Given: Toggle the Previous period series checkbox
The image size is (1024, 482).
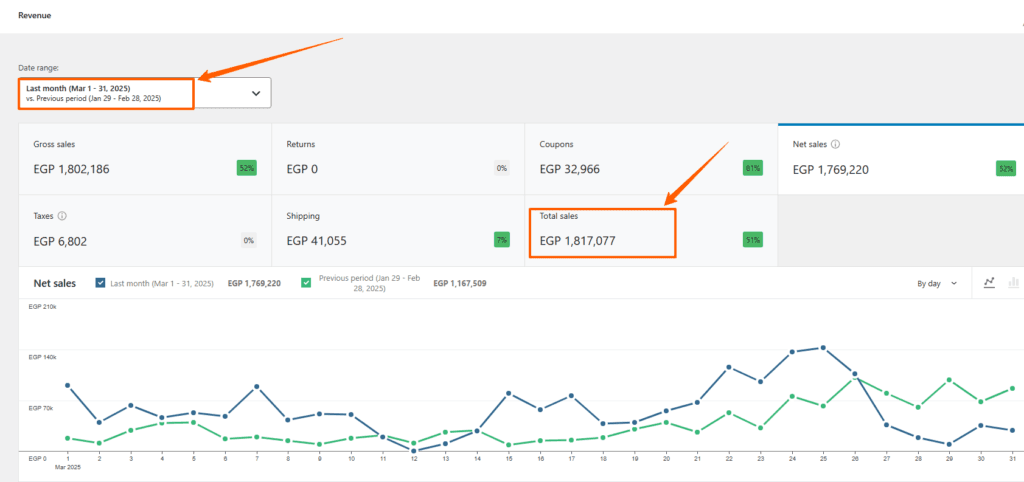Looking at the screenshot, I should [306, 283].
